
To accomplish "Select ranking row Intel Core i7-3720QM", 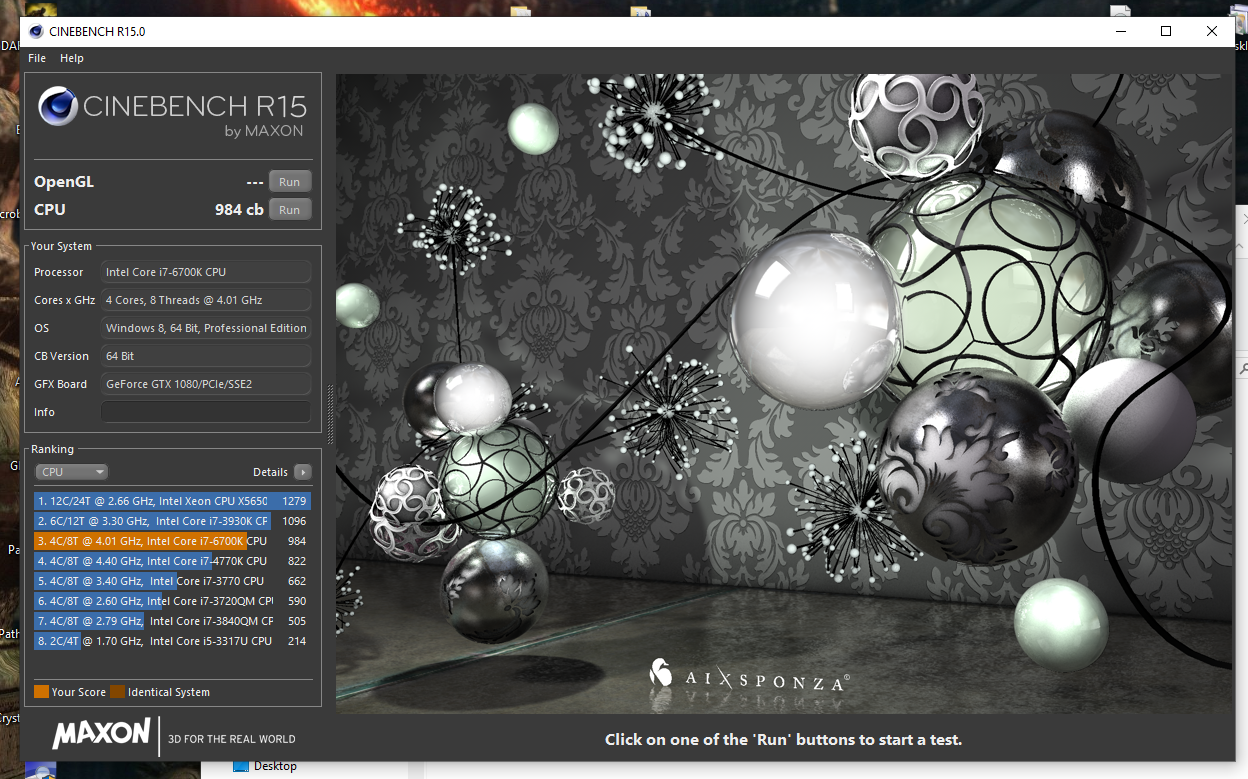I will point(172,601).
